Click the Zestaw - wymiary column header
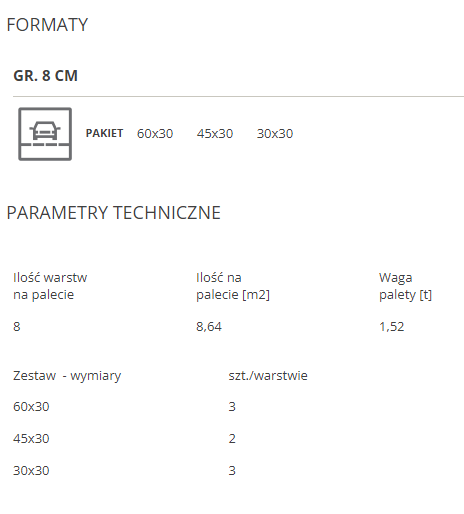This screenshot has width=464, height=514. 67,376
